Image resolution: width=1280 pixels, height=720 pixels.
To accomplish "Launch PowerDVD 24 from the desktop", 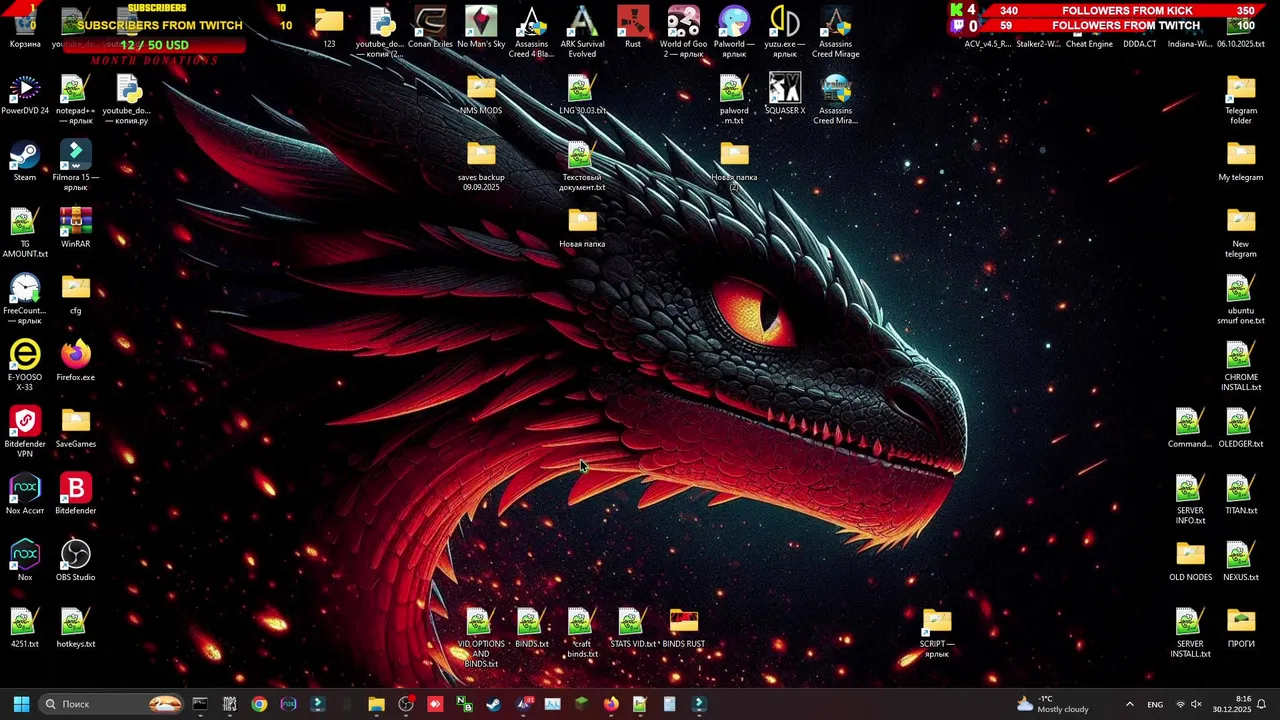I will 25,95.
